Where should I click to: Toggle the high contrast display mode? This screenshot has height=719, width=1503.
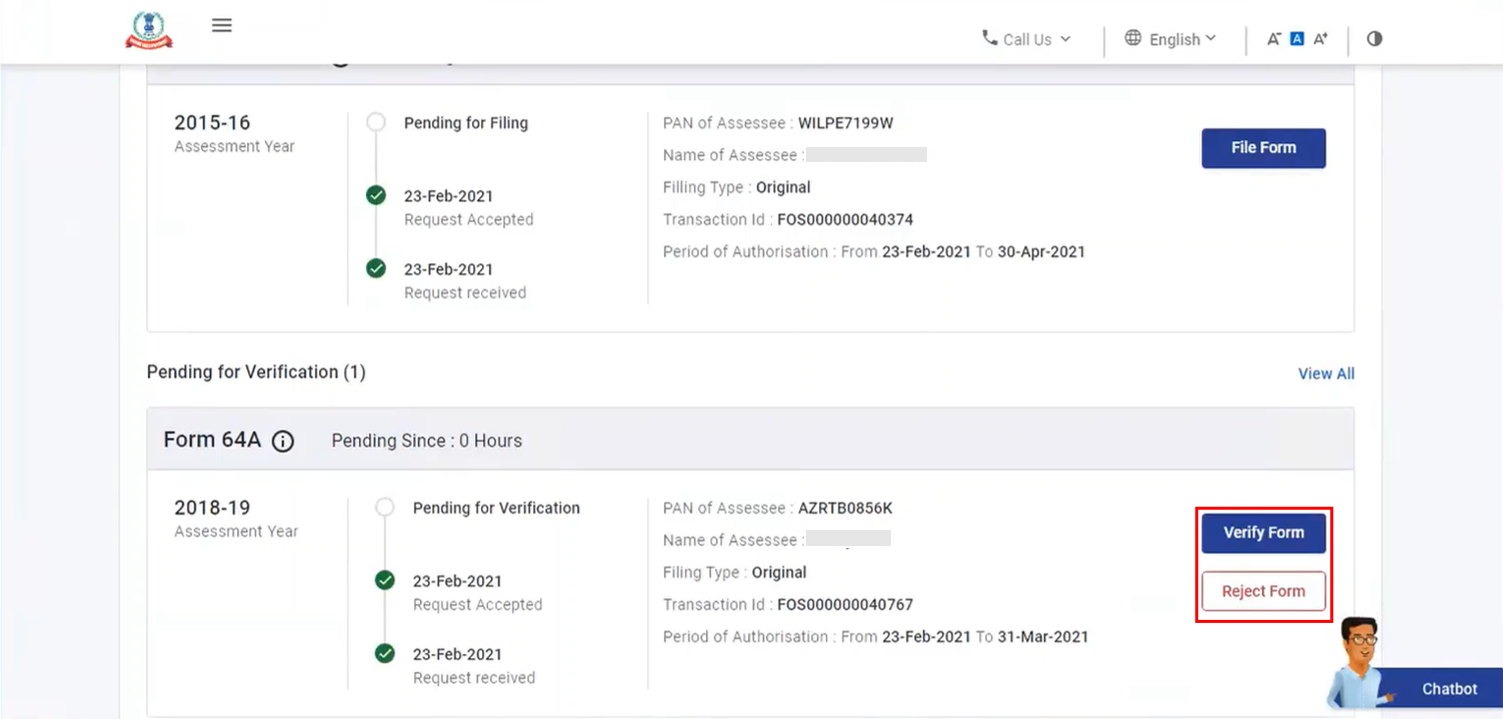[1374, 38]
